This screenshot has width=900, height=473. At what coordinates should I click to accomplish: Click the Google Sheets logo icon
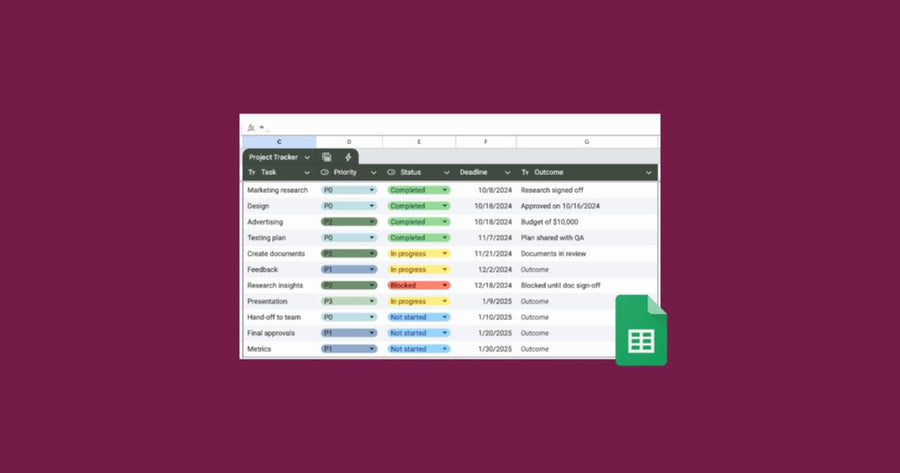(641, 330)
